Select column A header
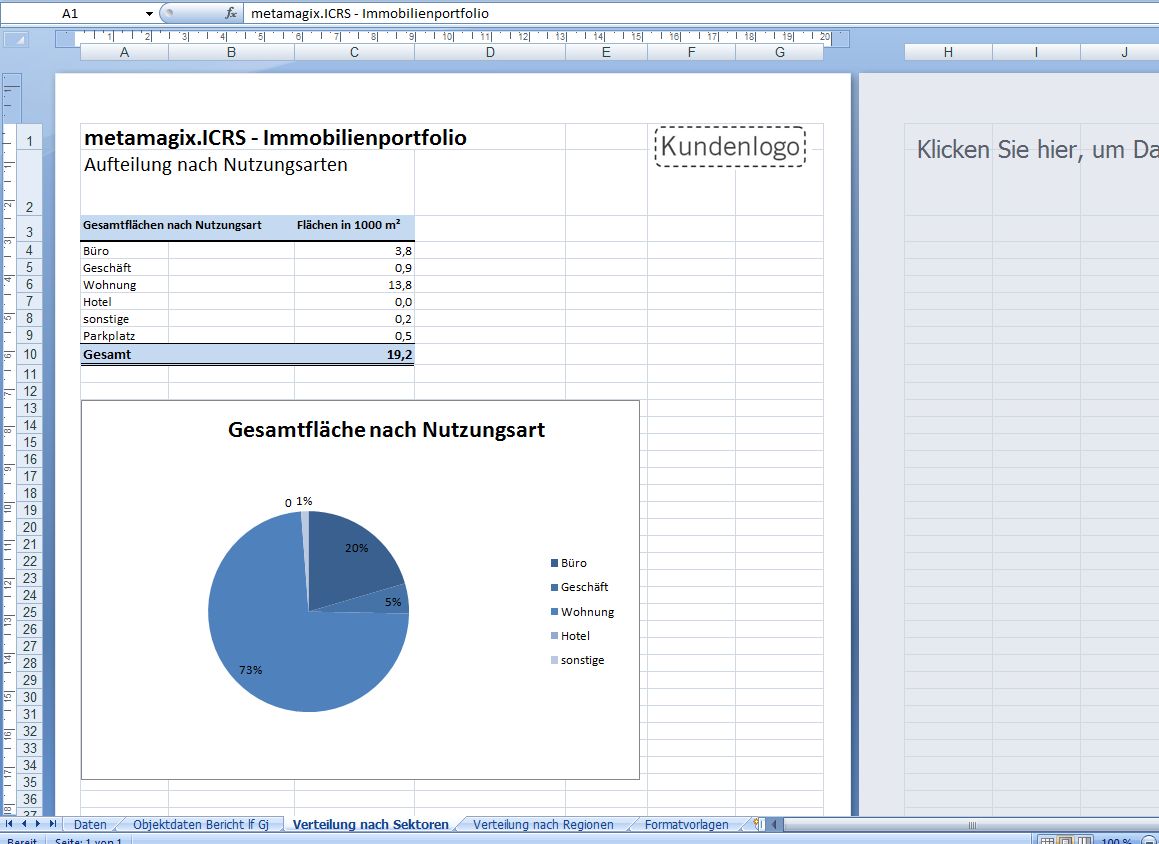 124,52
